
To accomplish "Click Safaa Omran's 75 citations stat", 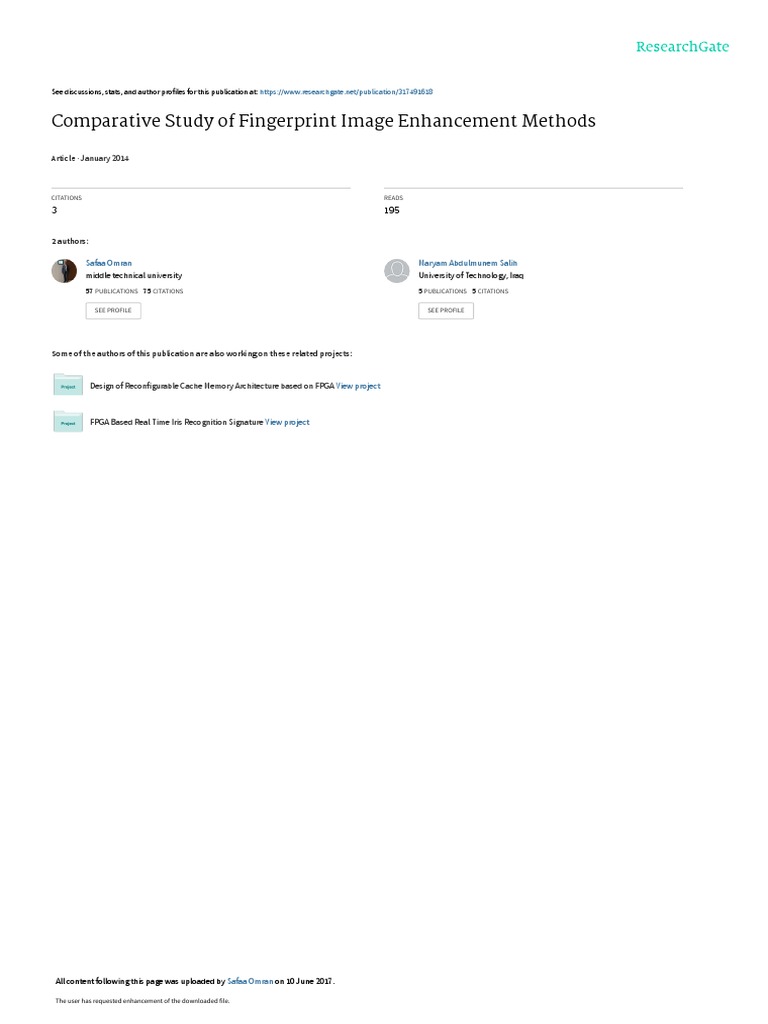I will (x=163, y=291).
